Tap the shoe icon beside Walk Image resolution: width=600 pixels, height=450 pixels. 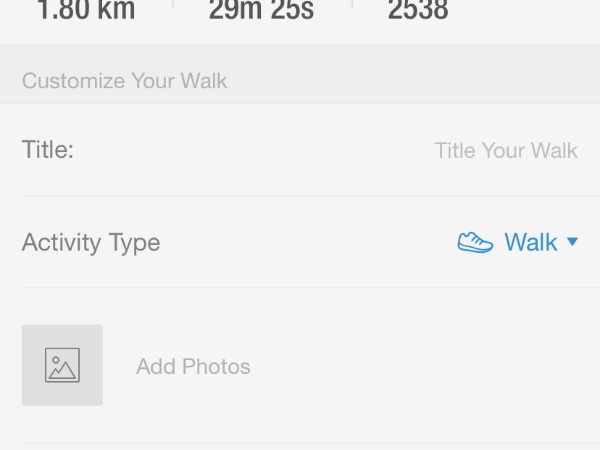pos(475,242)
